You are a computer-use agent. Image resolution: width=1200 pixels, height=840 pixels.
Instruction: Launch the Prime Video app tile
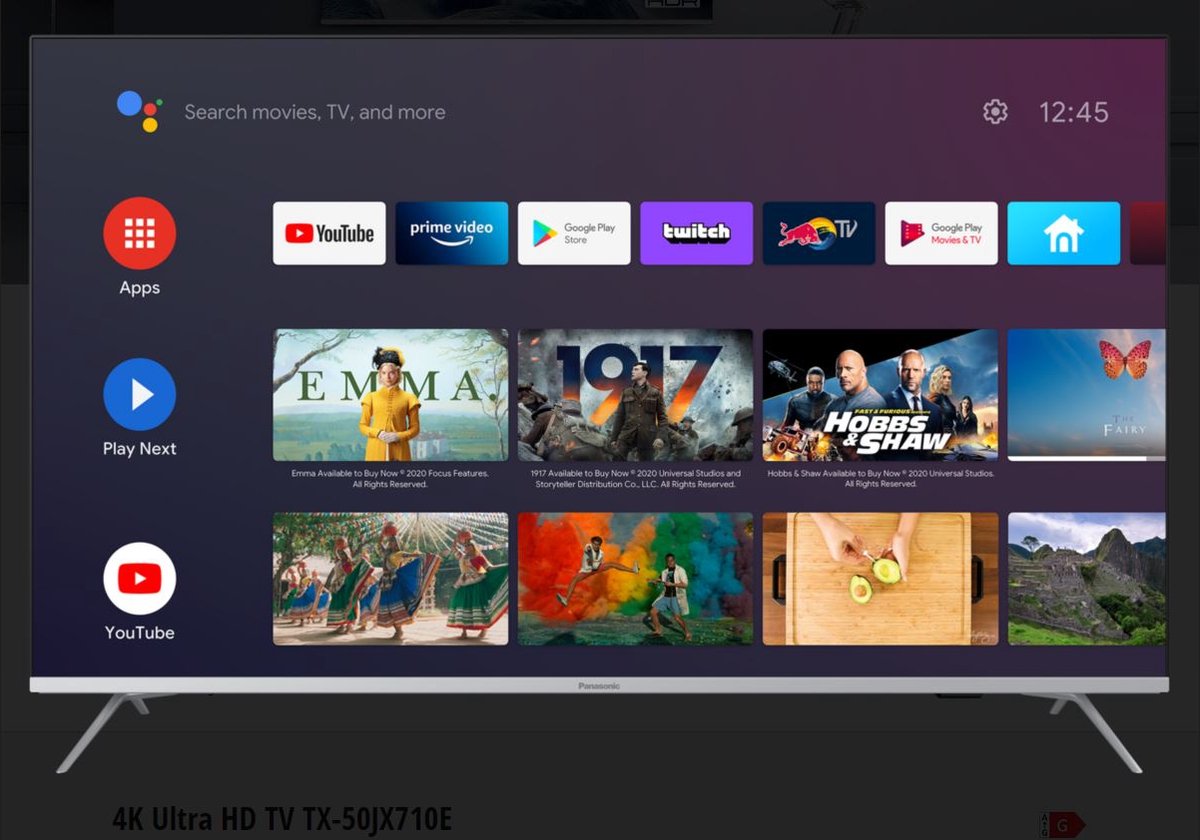point(451,233)
